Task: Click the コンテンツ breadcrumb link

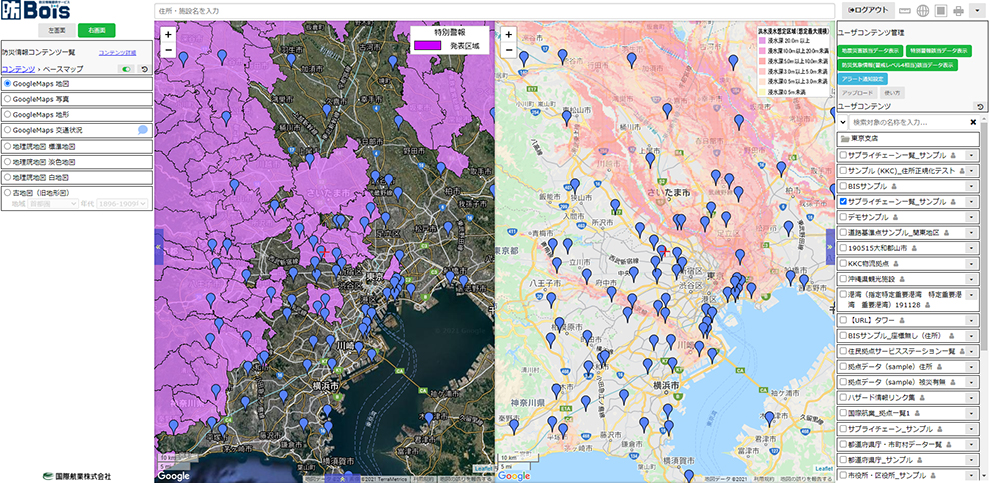Action: [x=17, y=69]
